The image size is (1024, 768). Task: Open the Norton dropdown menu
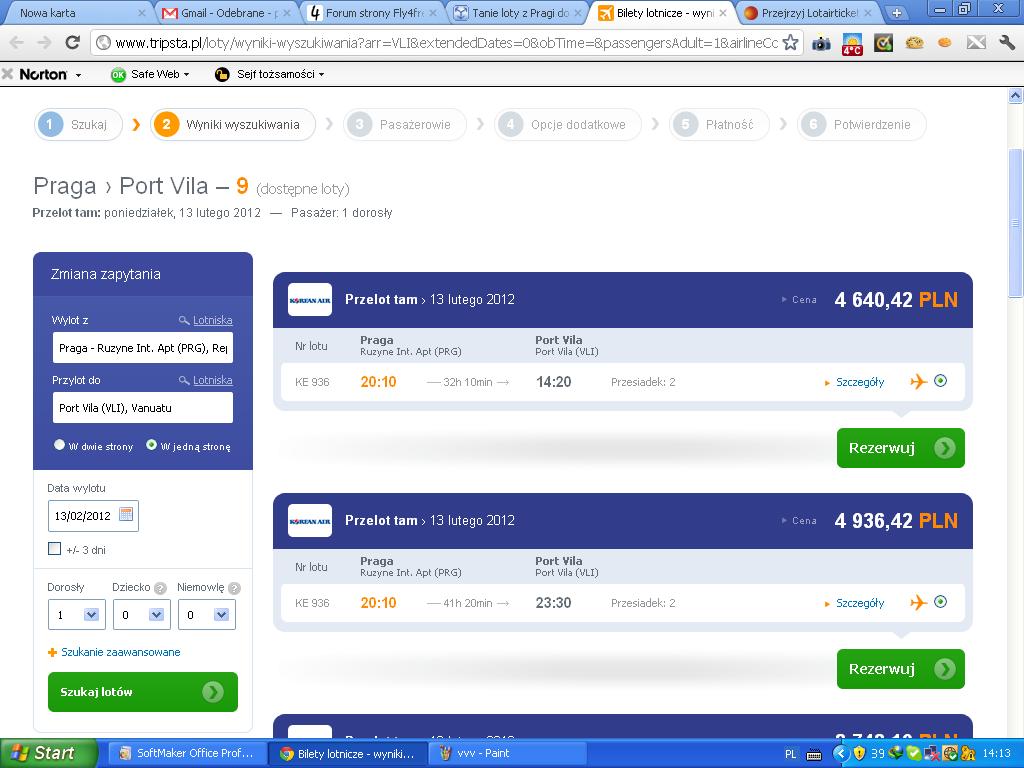click(x=78, y=75)
